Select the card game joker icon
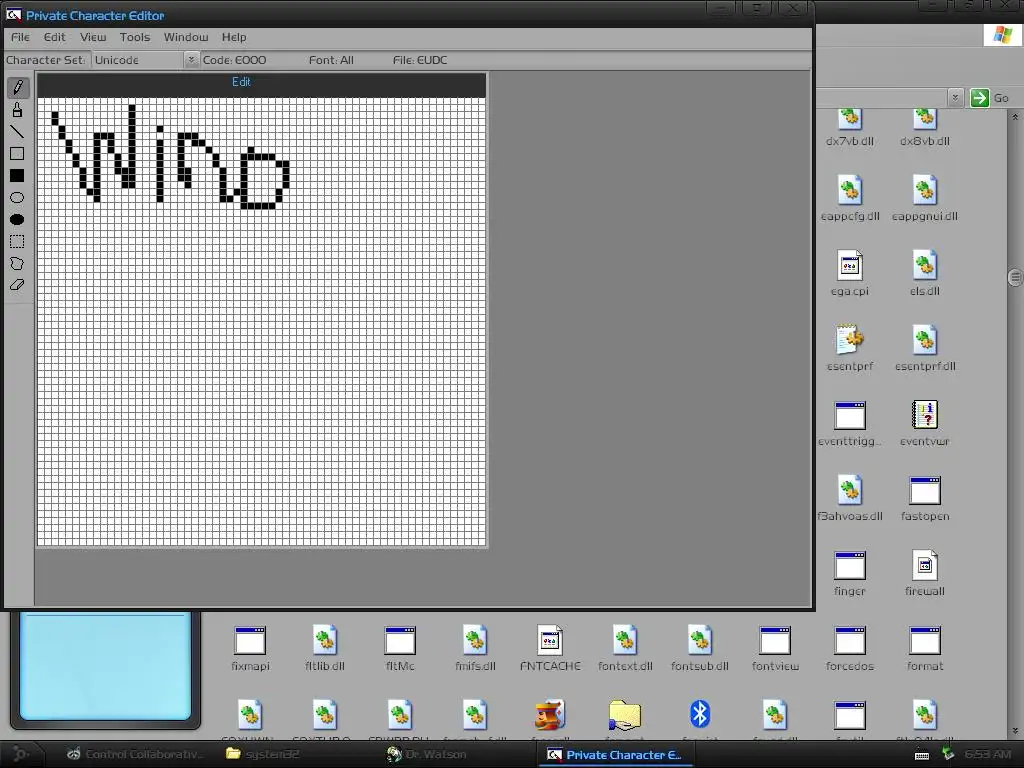 (550, 714)
